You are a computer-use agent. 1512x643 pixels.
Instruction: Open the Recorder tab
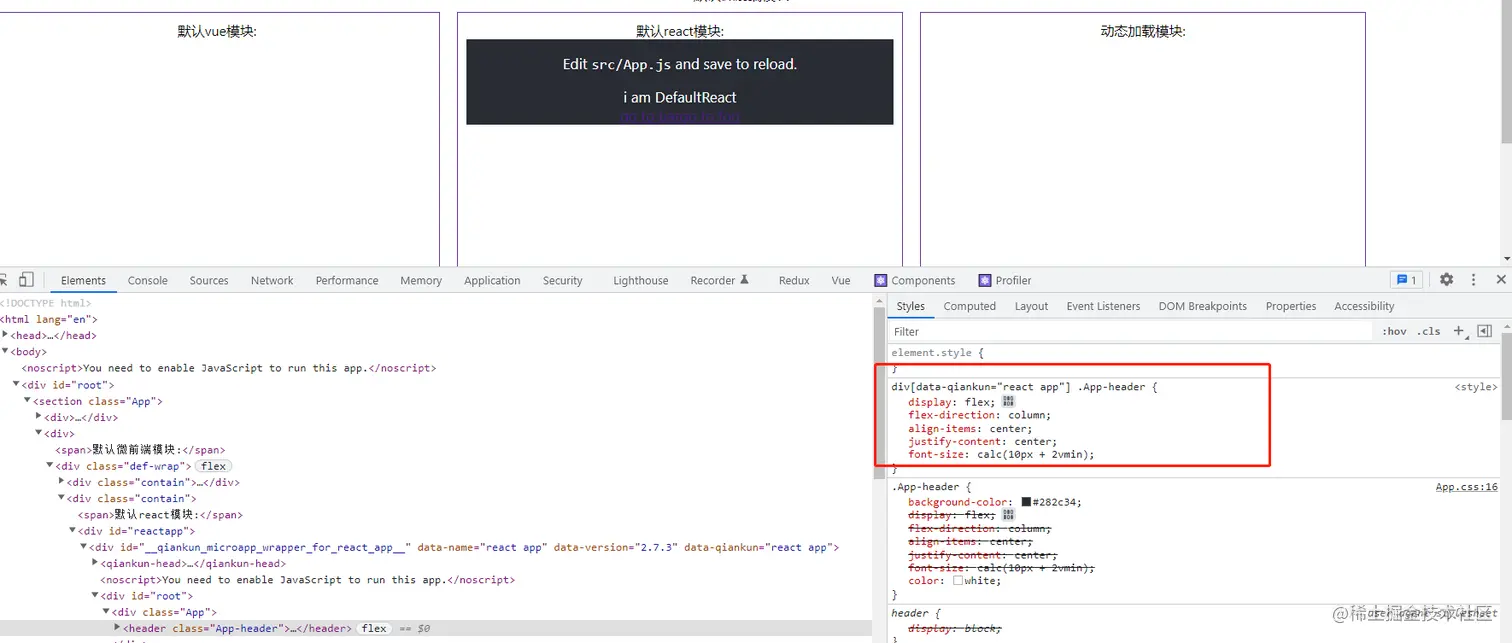(719, 280)
